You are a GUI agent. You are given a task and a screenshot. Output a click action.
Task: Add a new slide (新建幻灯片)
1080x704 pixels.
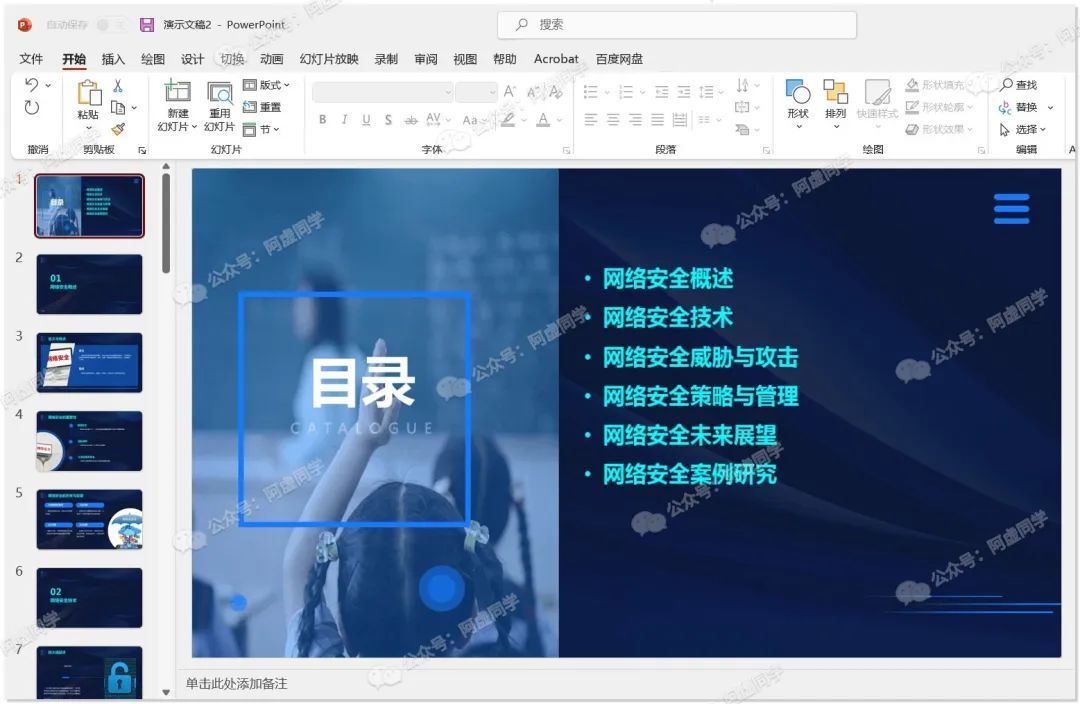[177, 105]
